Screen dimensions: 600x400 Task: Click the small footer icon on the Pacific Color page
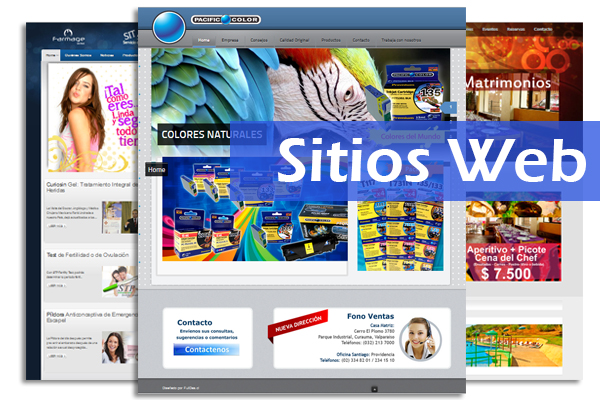pos(375,389)
